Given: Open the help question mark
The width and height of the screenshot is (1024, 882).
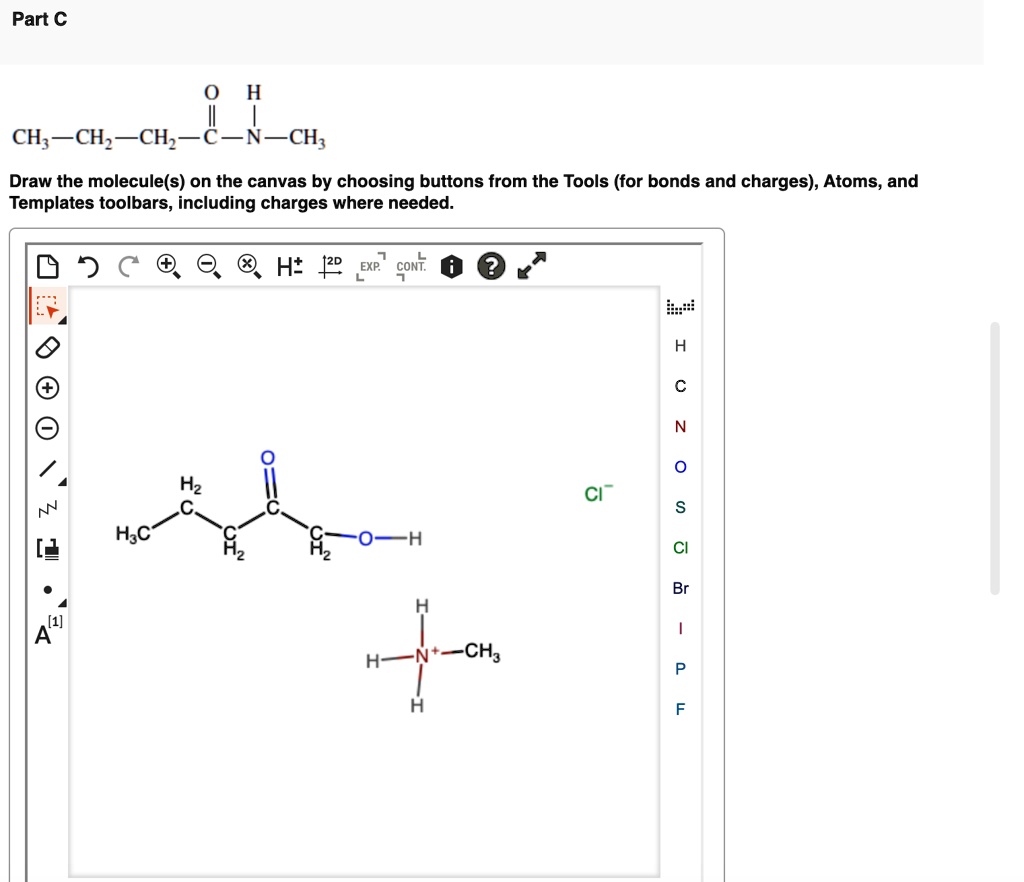Looking at the screenshot, I should point(491,265).
